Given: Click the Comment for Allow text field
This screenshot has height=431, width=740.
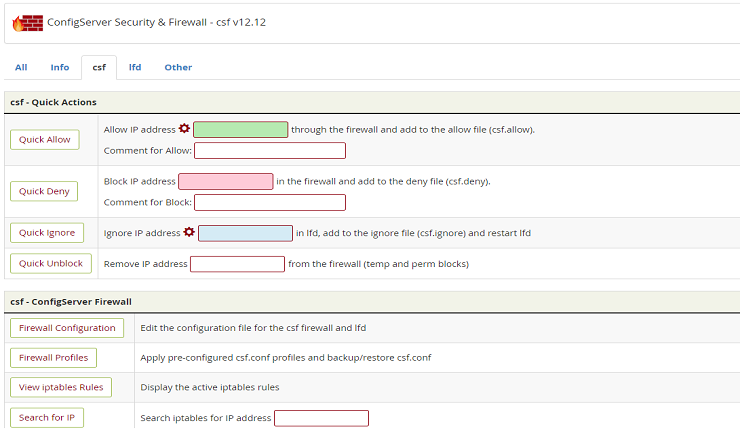Looking at the screenshot, I should 269,150.
